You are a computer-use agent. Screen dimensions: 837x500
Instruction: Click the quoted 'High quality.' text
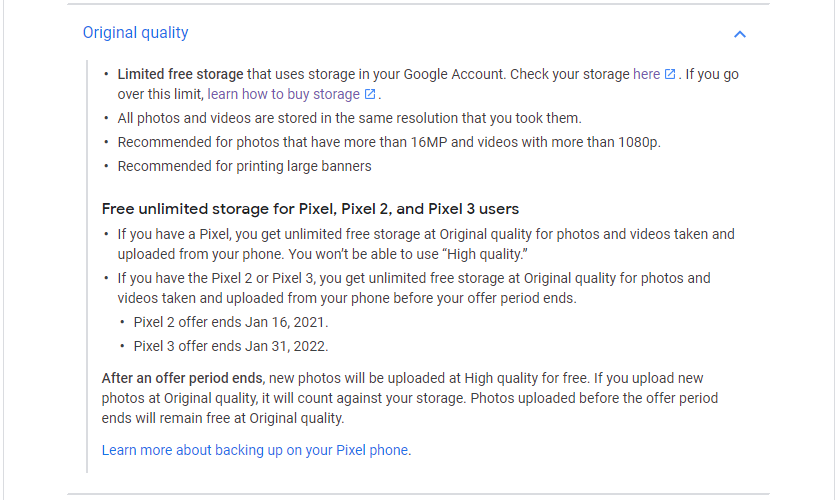click(487, 255)
